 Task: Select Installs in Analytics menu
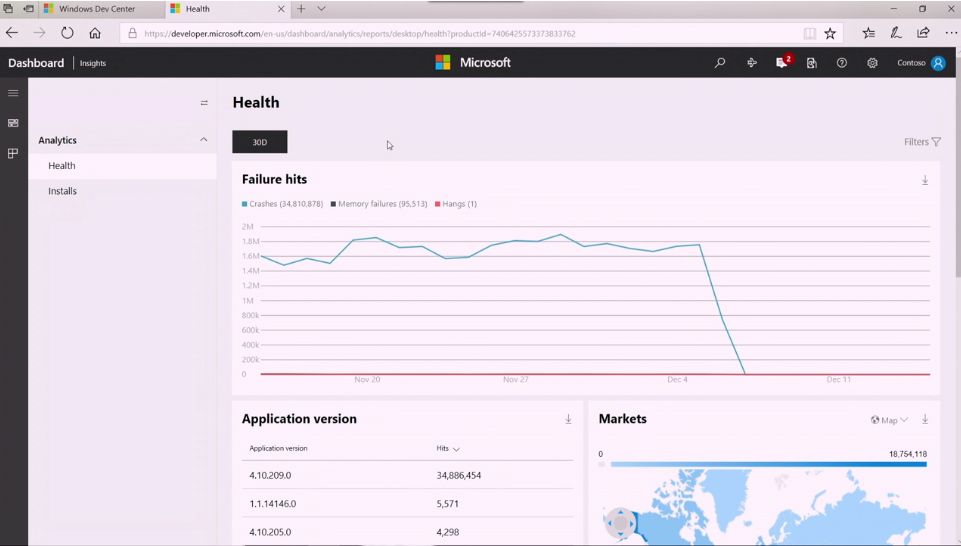pyautogui.click(x=123, y=191)
